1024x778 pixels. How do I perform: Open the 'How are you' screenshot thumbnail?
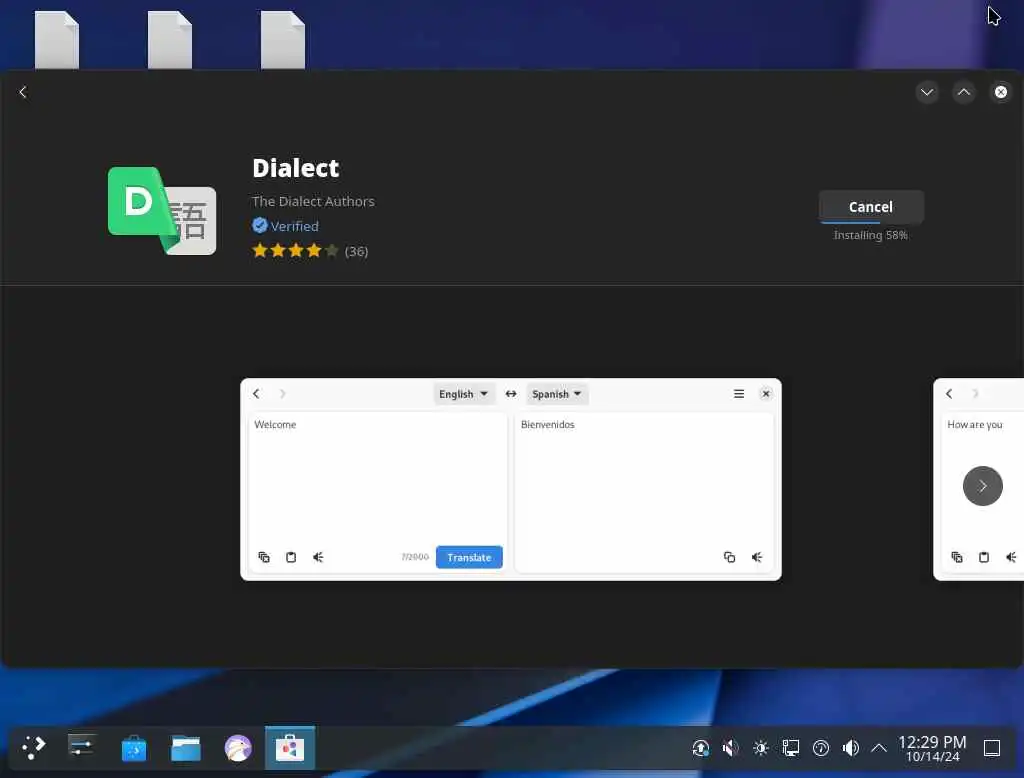coord(978,479)
